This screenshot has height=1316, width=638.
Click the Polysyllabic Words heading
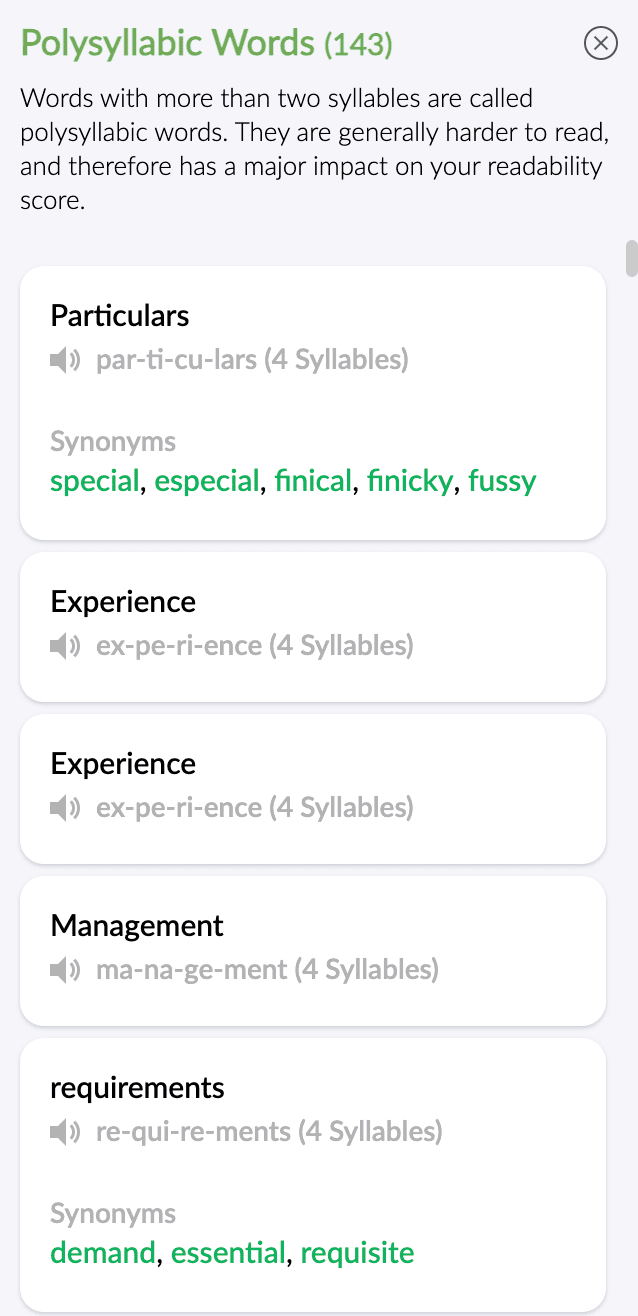pos(167,43)
